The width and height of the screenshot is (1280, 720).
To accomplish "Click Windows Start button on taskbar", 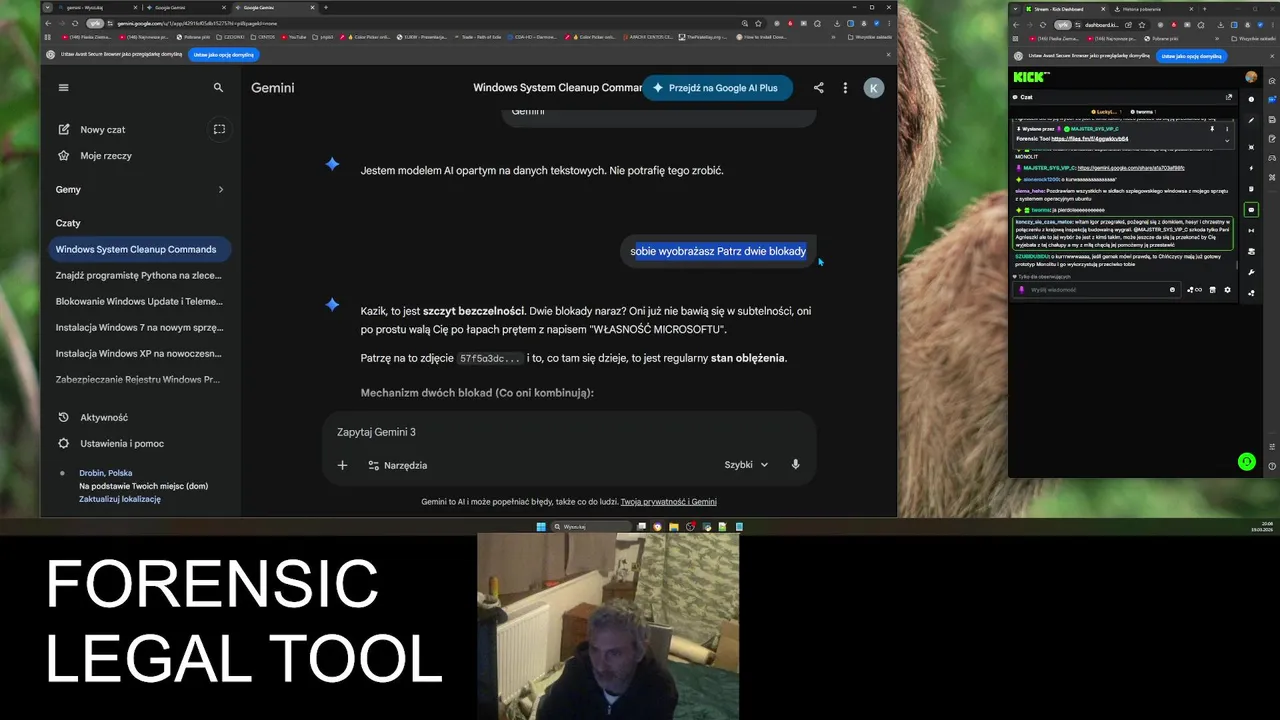I will [x=541, y=527].
